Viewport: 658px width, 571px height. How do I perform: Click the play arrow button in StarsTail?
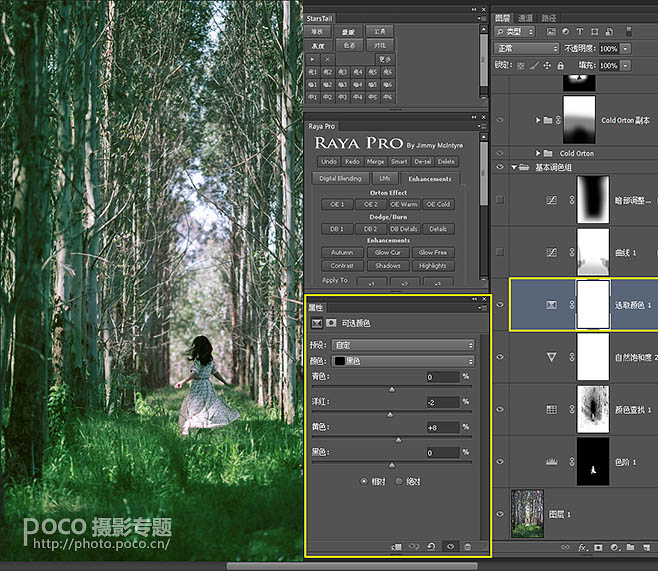click(x=313, y=59)
